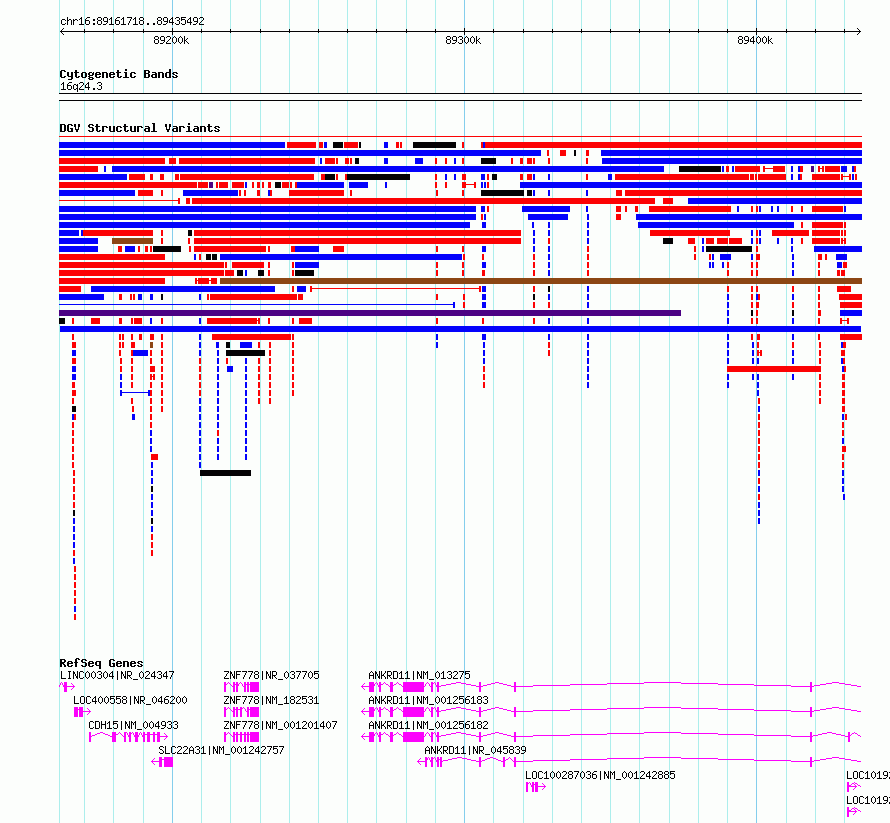This screenshot has width=890, height=823.
Task: Click the ZNF778 NM_001201407 transcript glyph
Action: coord(242,737)
